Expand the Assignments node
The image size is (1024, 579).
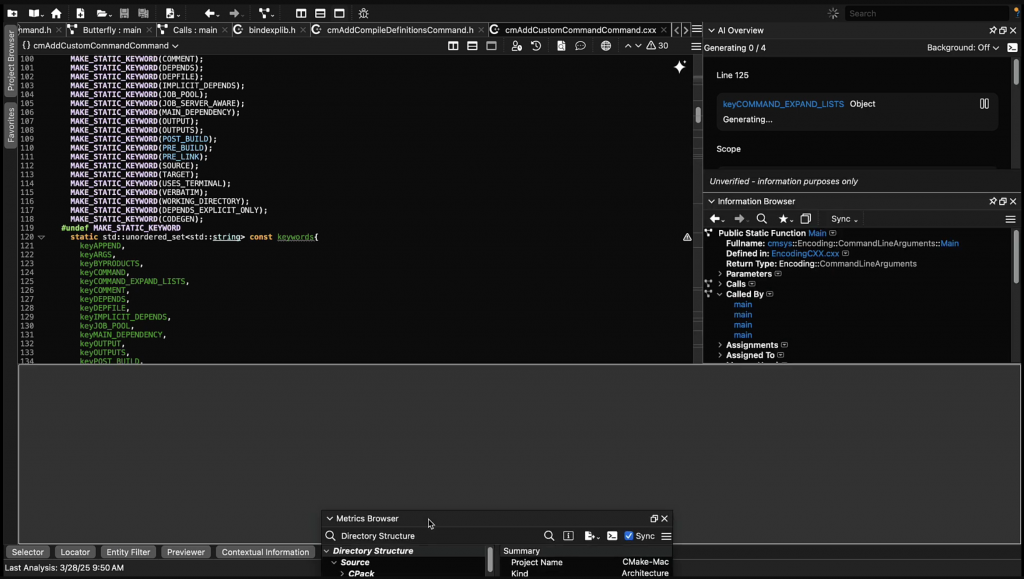coord(720,345)
